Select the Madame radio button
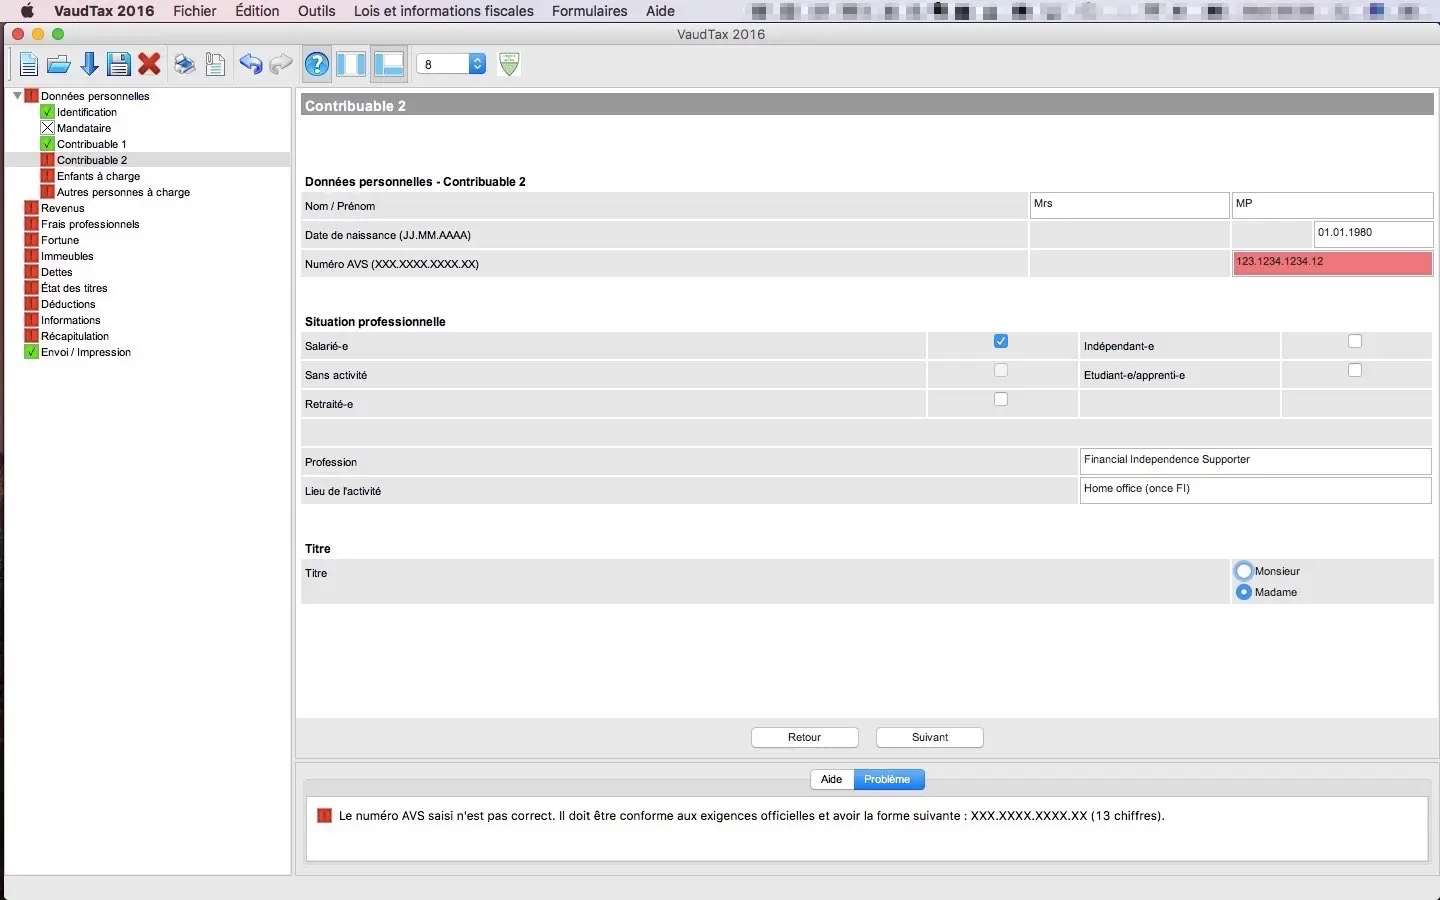 coord(1244,592)
